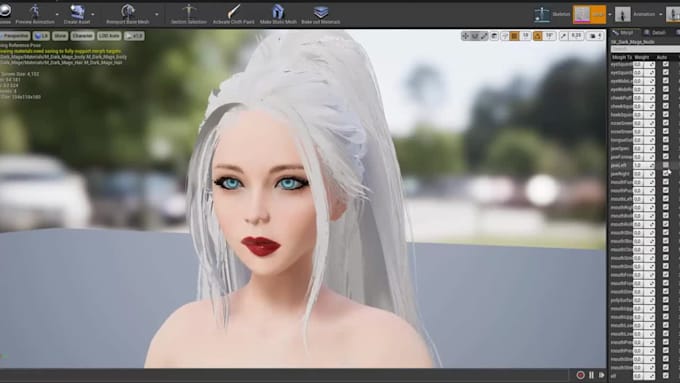Viewport: 680px width, 383px height.
Task: Click the surface snapping icon
Action: 505,36
